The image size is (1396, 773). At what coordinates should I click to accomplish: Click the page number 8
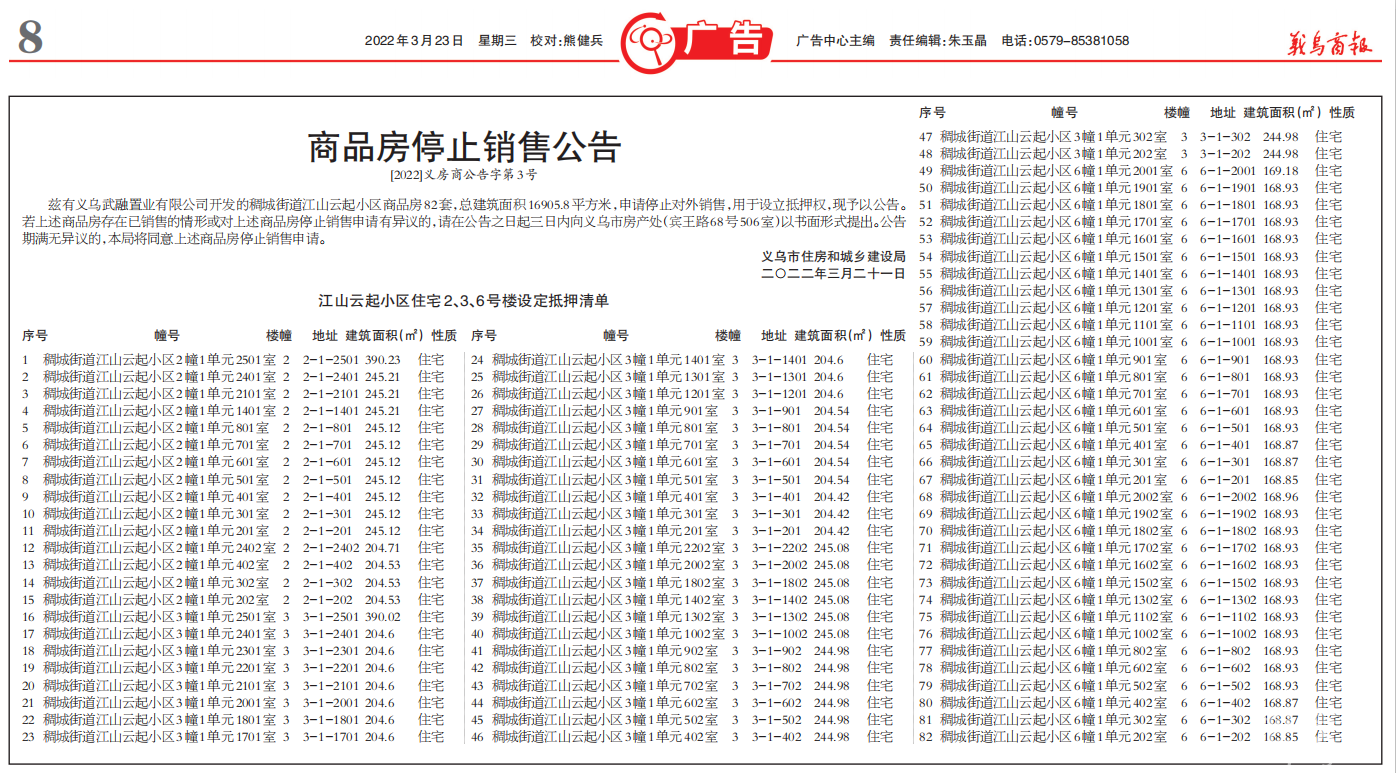click(30, 40)
